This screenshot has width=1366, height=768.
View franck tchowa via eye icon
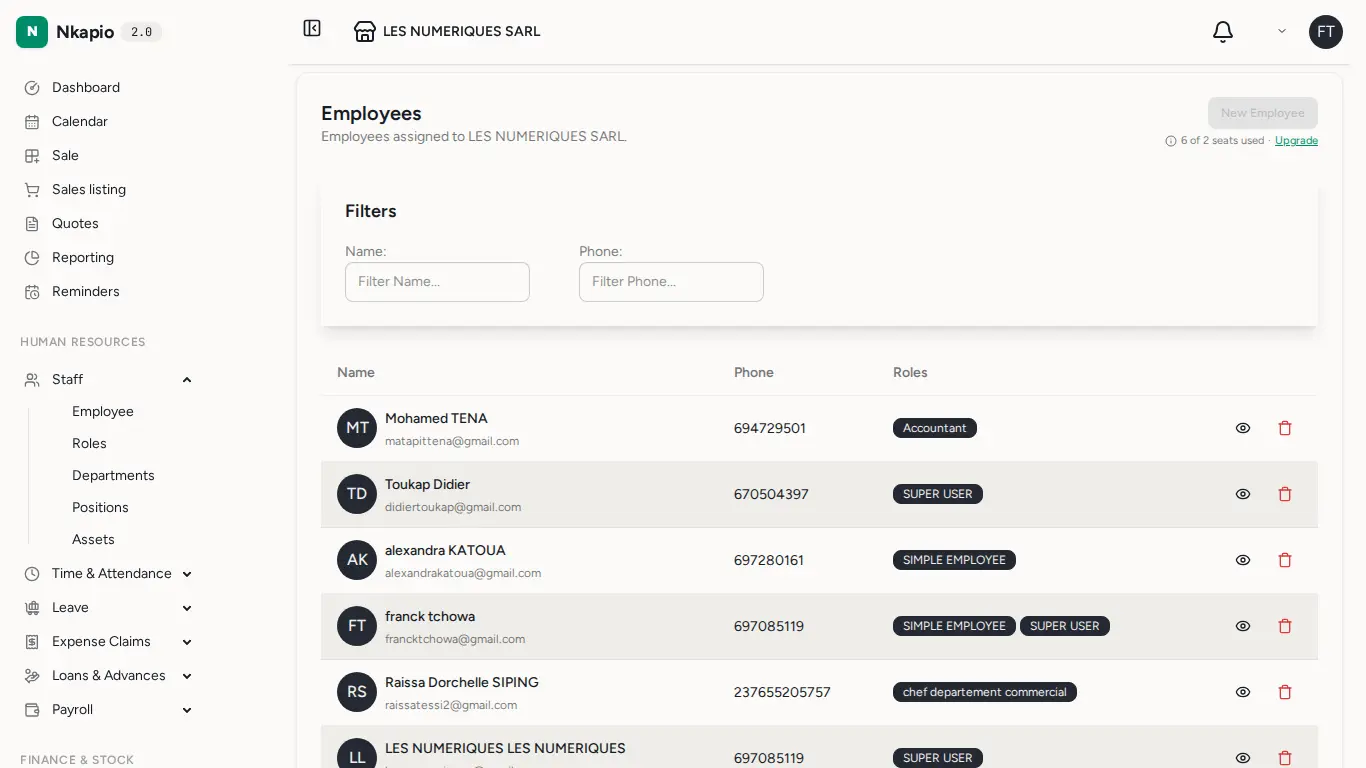tap(1243, 626)
